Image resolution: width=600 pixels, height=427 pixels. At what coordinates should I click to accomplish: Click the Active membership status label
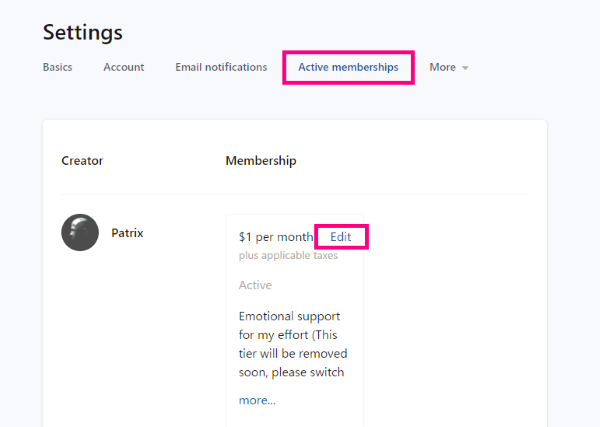(255, 285)
